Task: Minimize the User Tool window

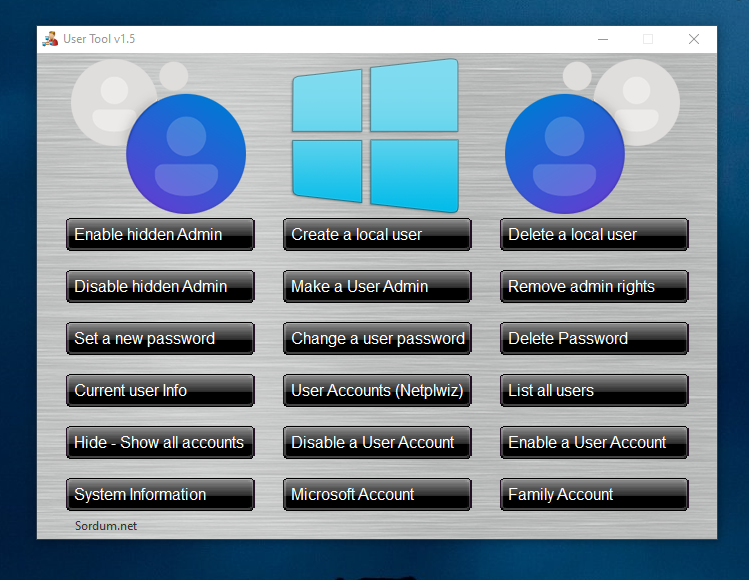Action: pos(603,39)
